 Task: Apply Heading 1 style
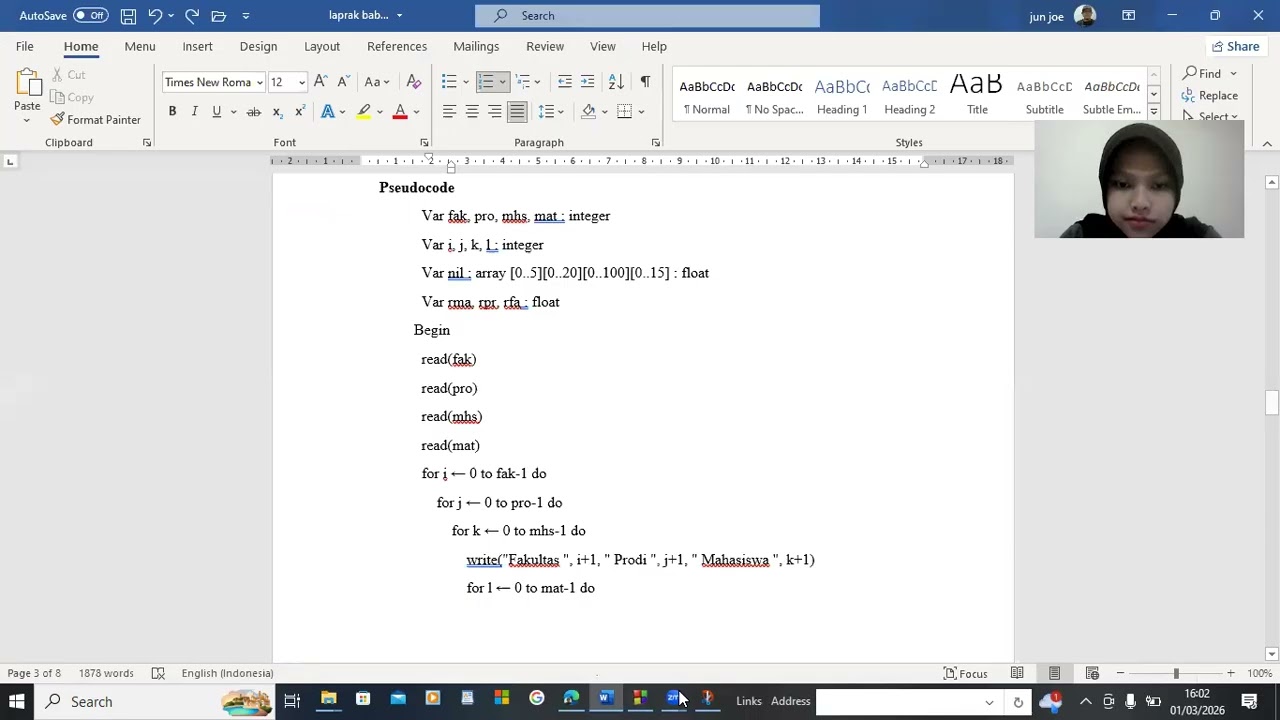click(842, 95)
